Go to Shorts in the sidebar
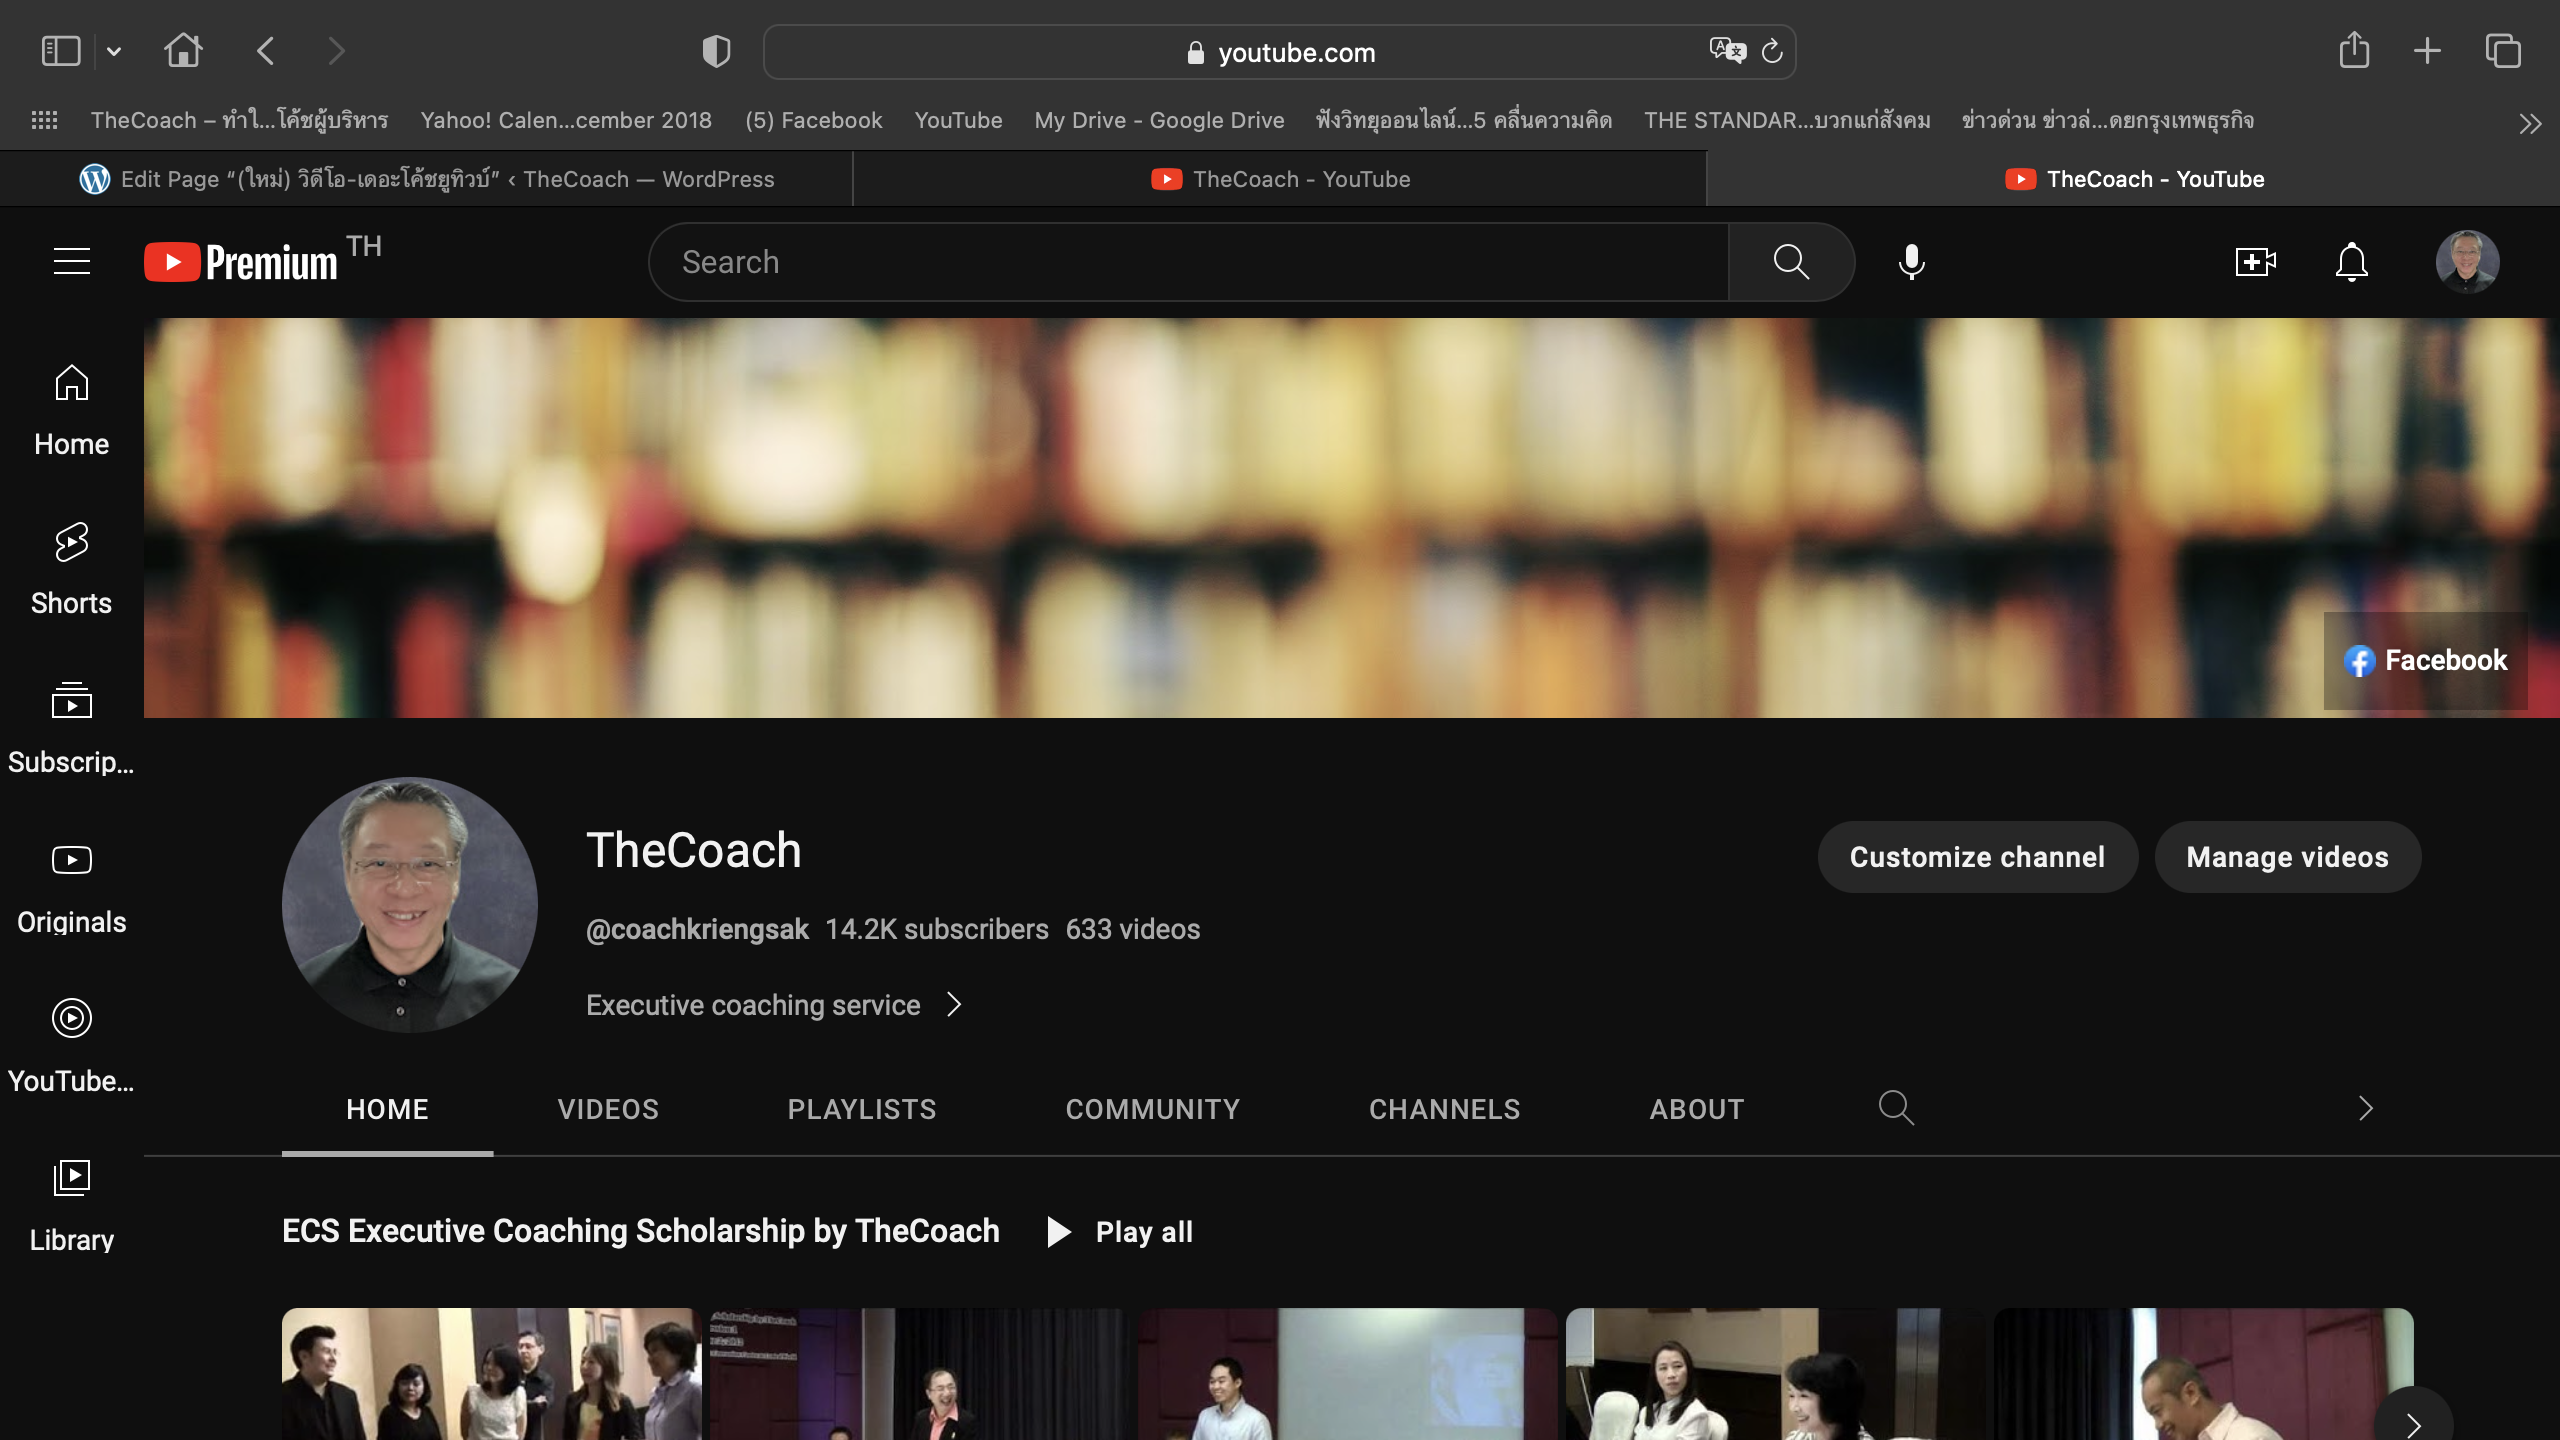This screenshot has height=1440, width=2560. click(x=71, y=568)
